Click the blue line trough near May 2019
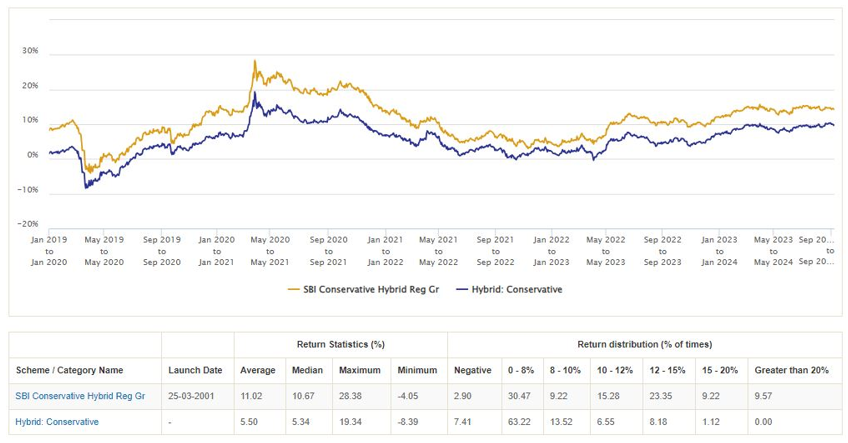Image resolution: width=848 pixels, height=443 pixels. [85, 188]
